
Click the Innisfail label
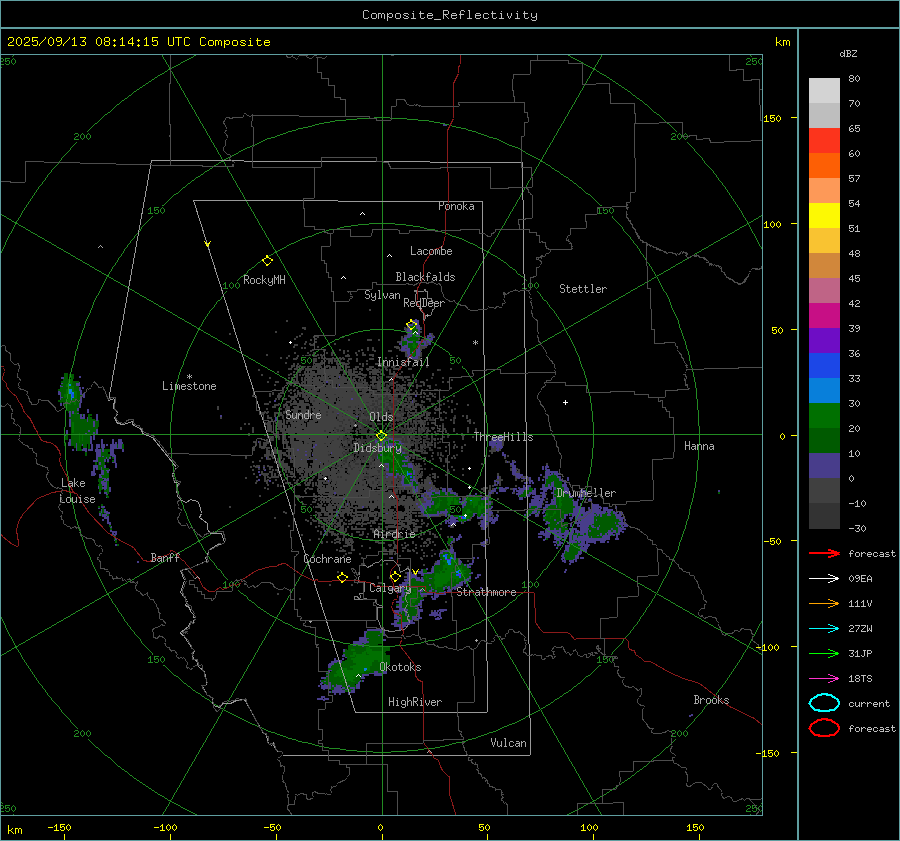pyautogui.click(x=403, y=362)
